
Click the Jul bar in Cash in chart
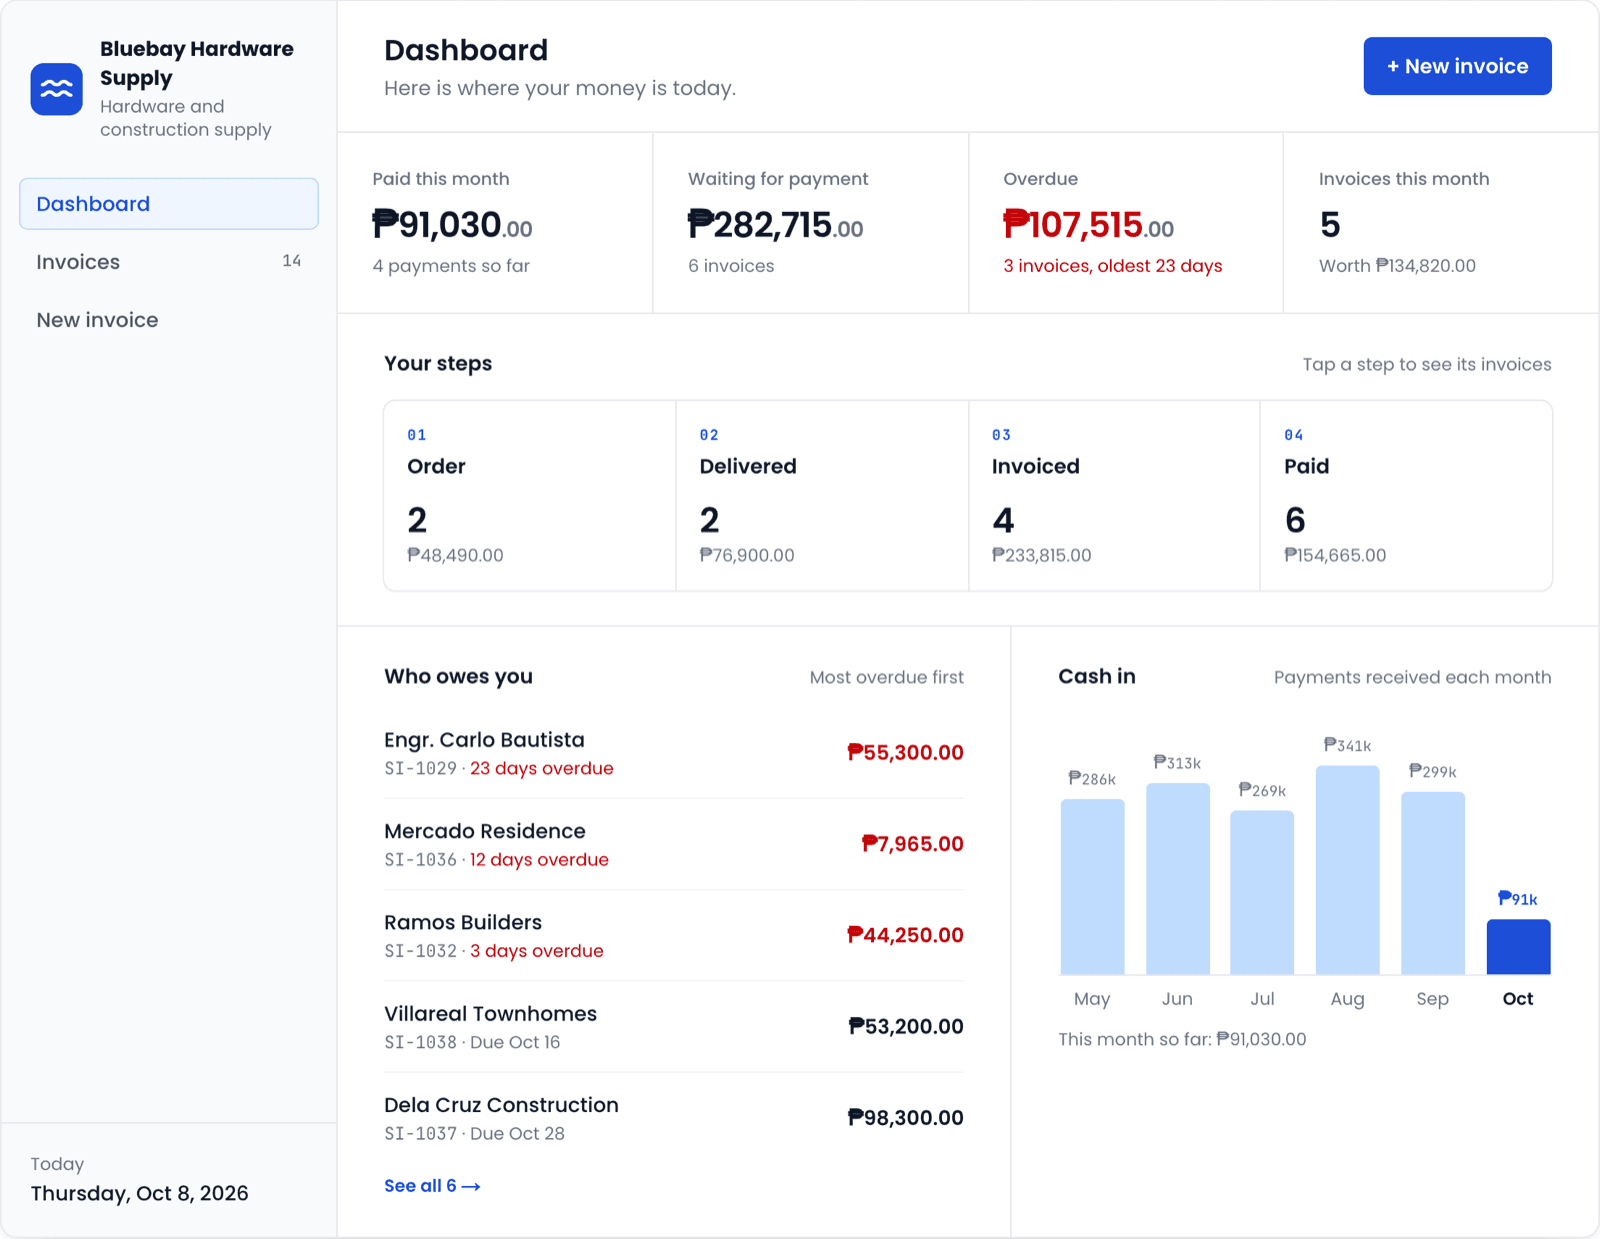point(1262,892)
